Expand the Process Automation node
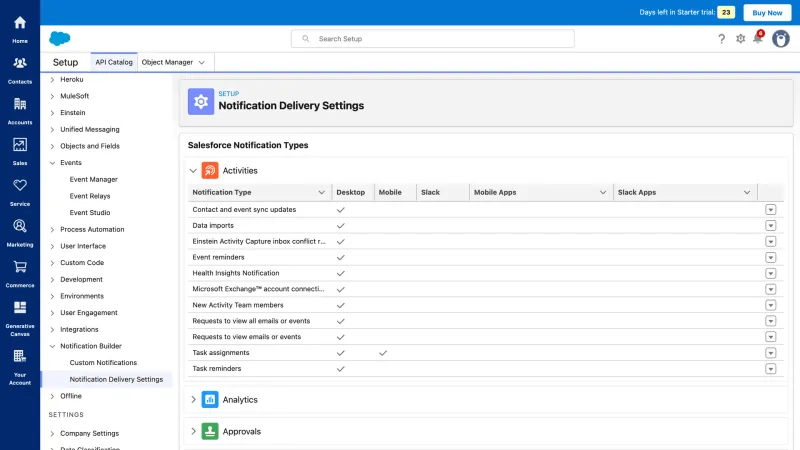Viewport: 800px width, 450px height. (52, 230)
